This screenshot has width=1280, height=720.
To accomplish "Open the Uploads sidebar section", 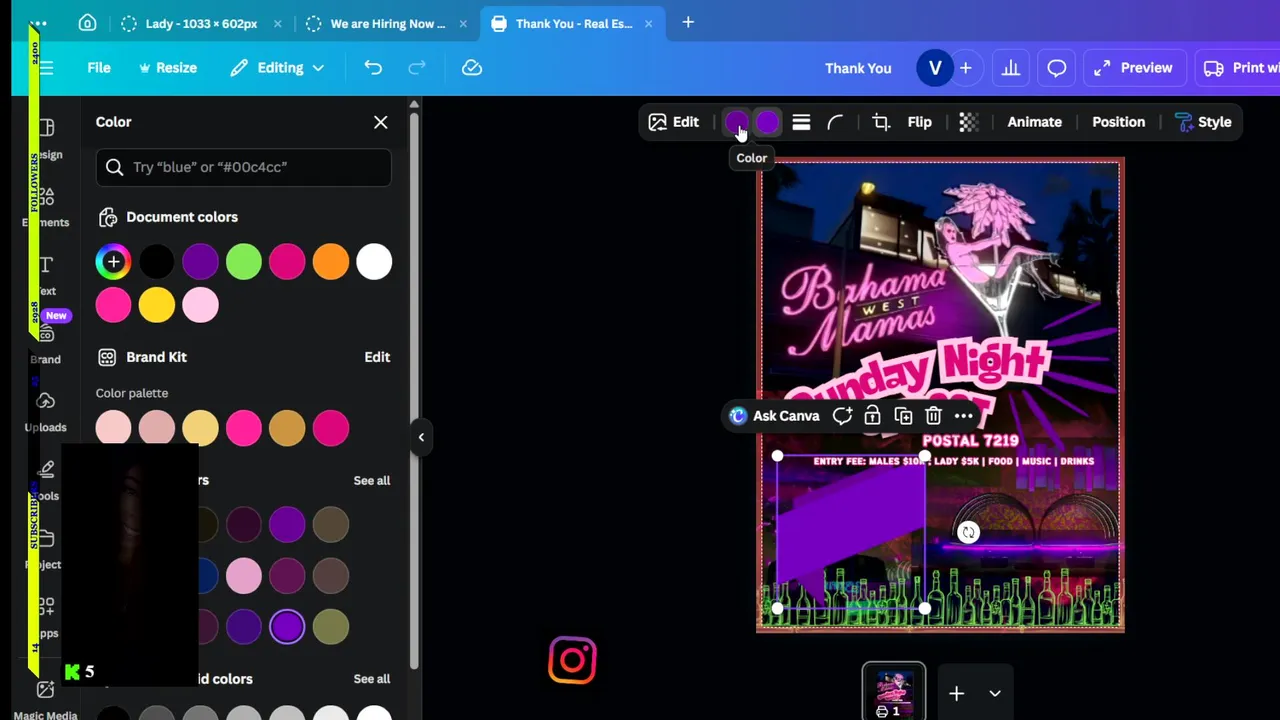I will [46, 412].
